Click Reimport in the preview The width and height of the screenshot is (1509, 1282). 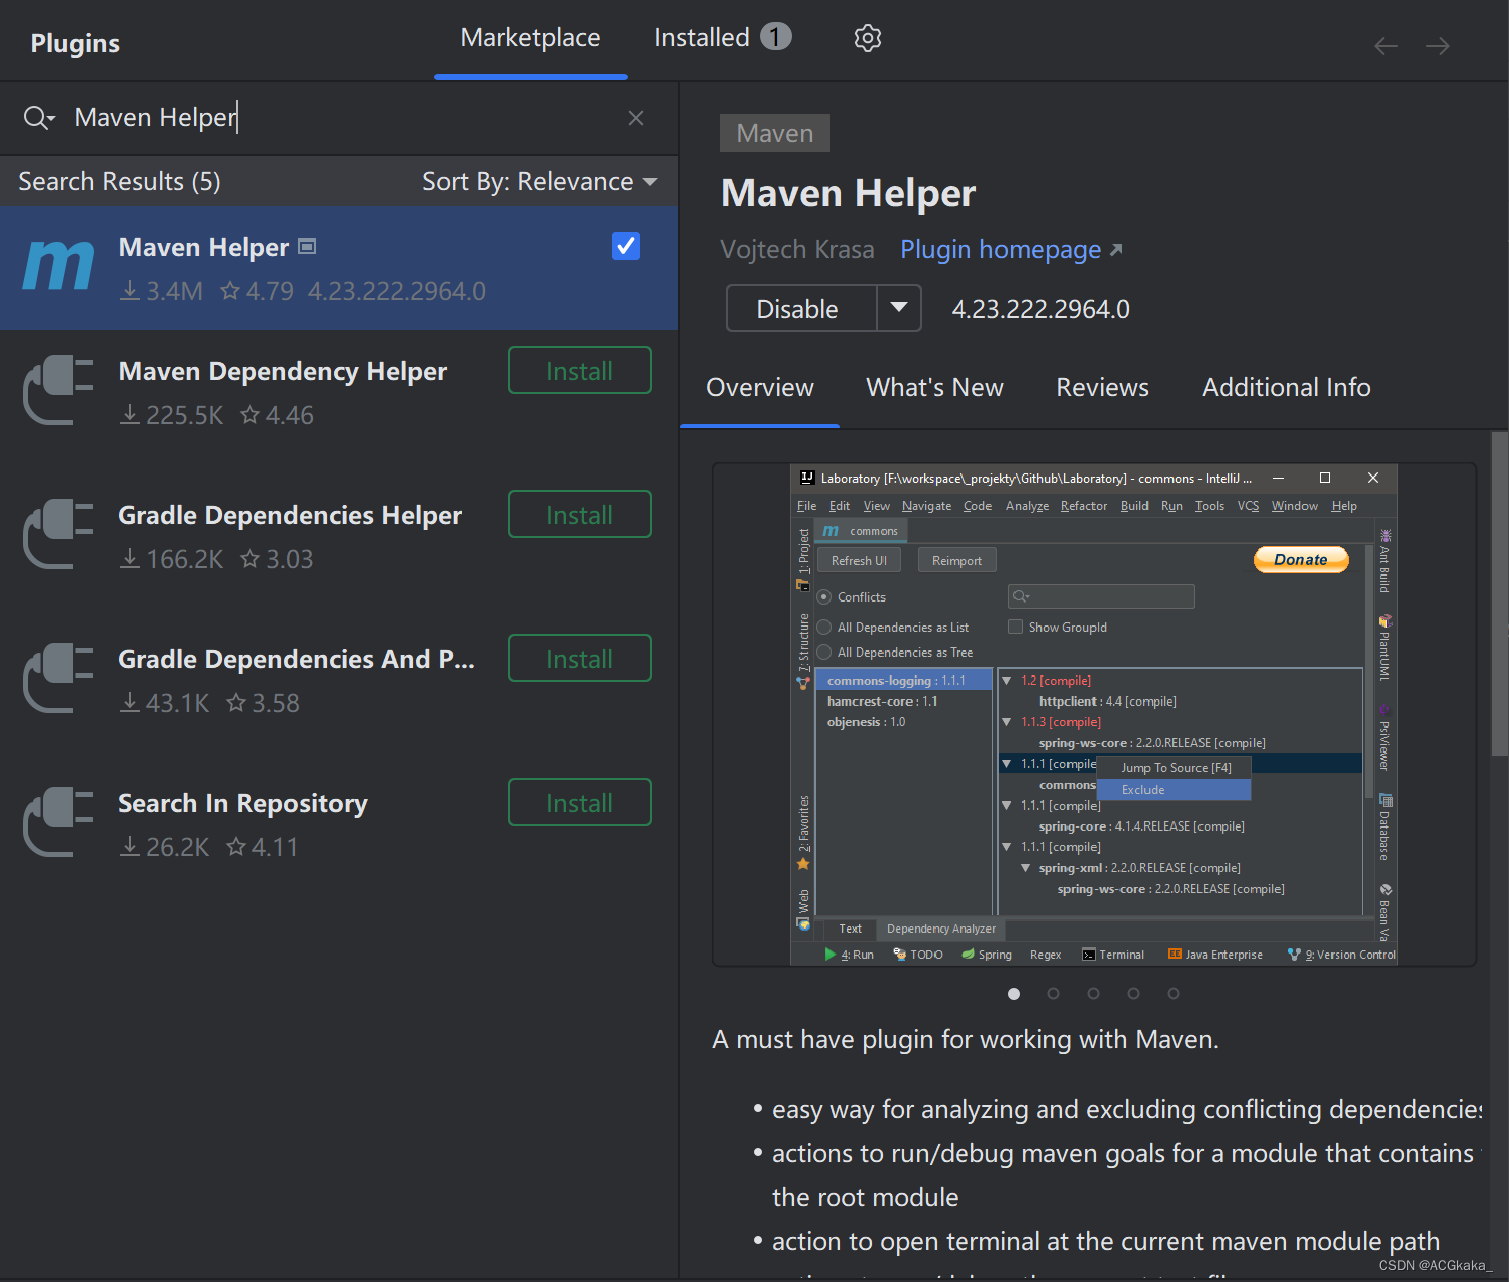pyautogui.click(x=957, y=561)
